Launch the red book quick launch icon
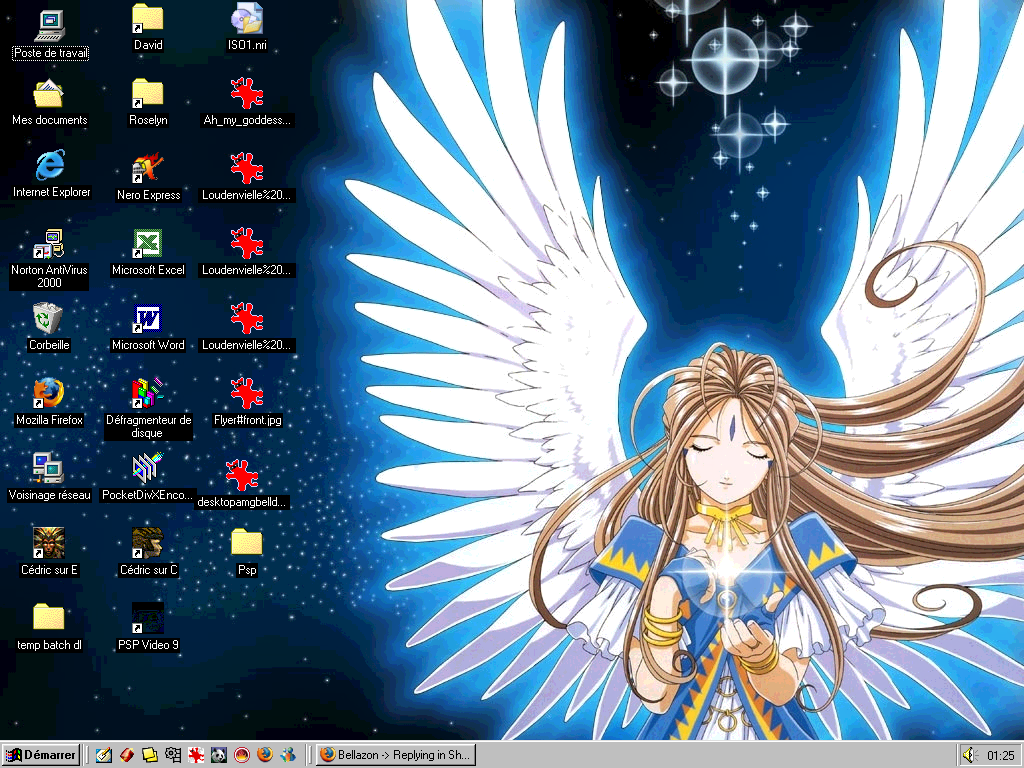Image resolution: width=1024 pixels, height=768 pixels. (127, 755)
